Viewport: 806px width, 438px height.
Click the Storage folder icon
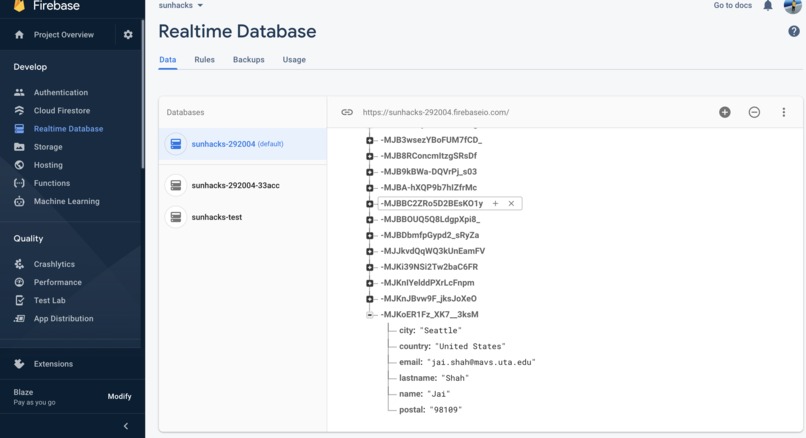point(19,147)
